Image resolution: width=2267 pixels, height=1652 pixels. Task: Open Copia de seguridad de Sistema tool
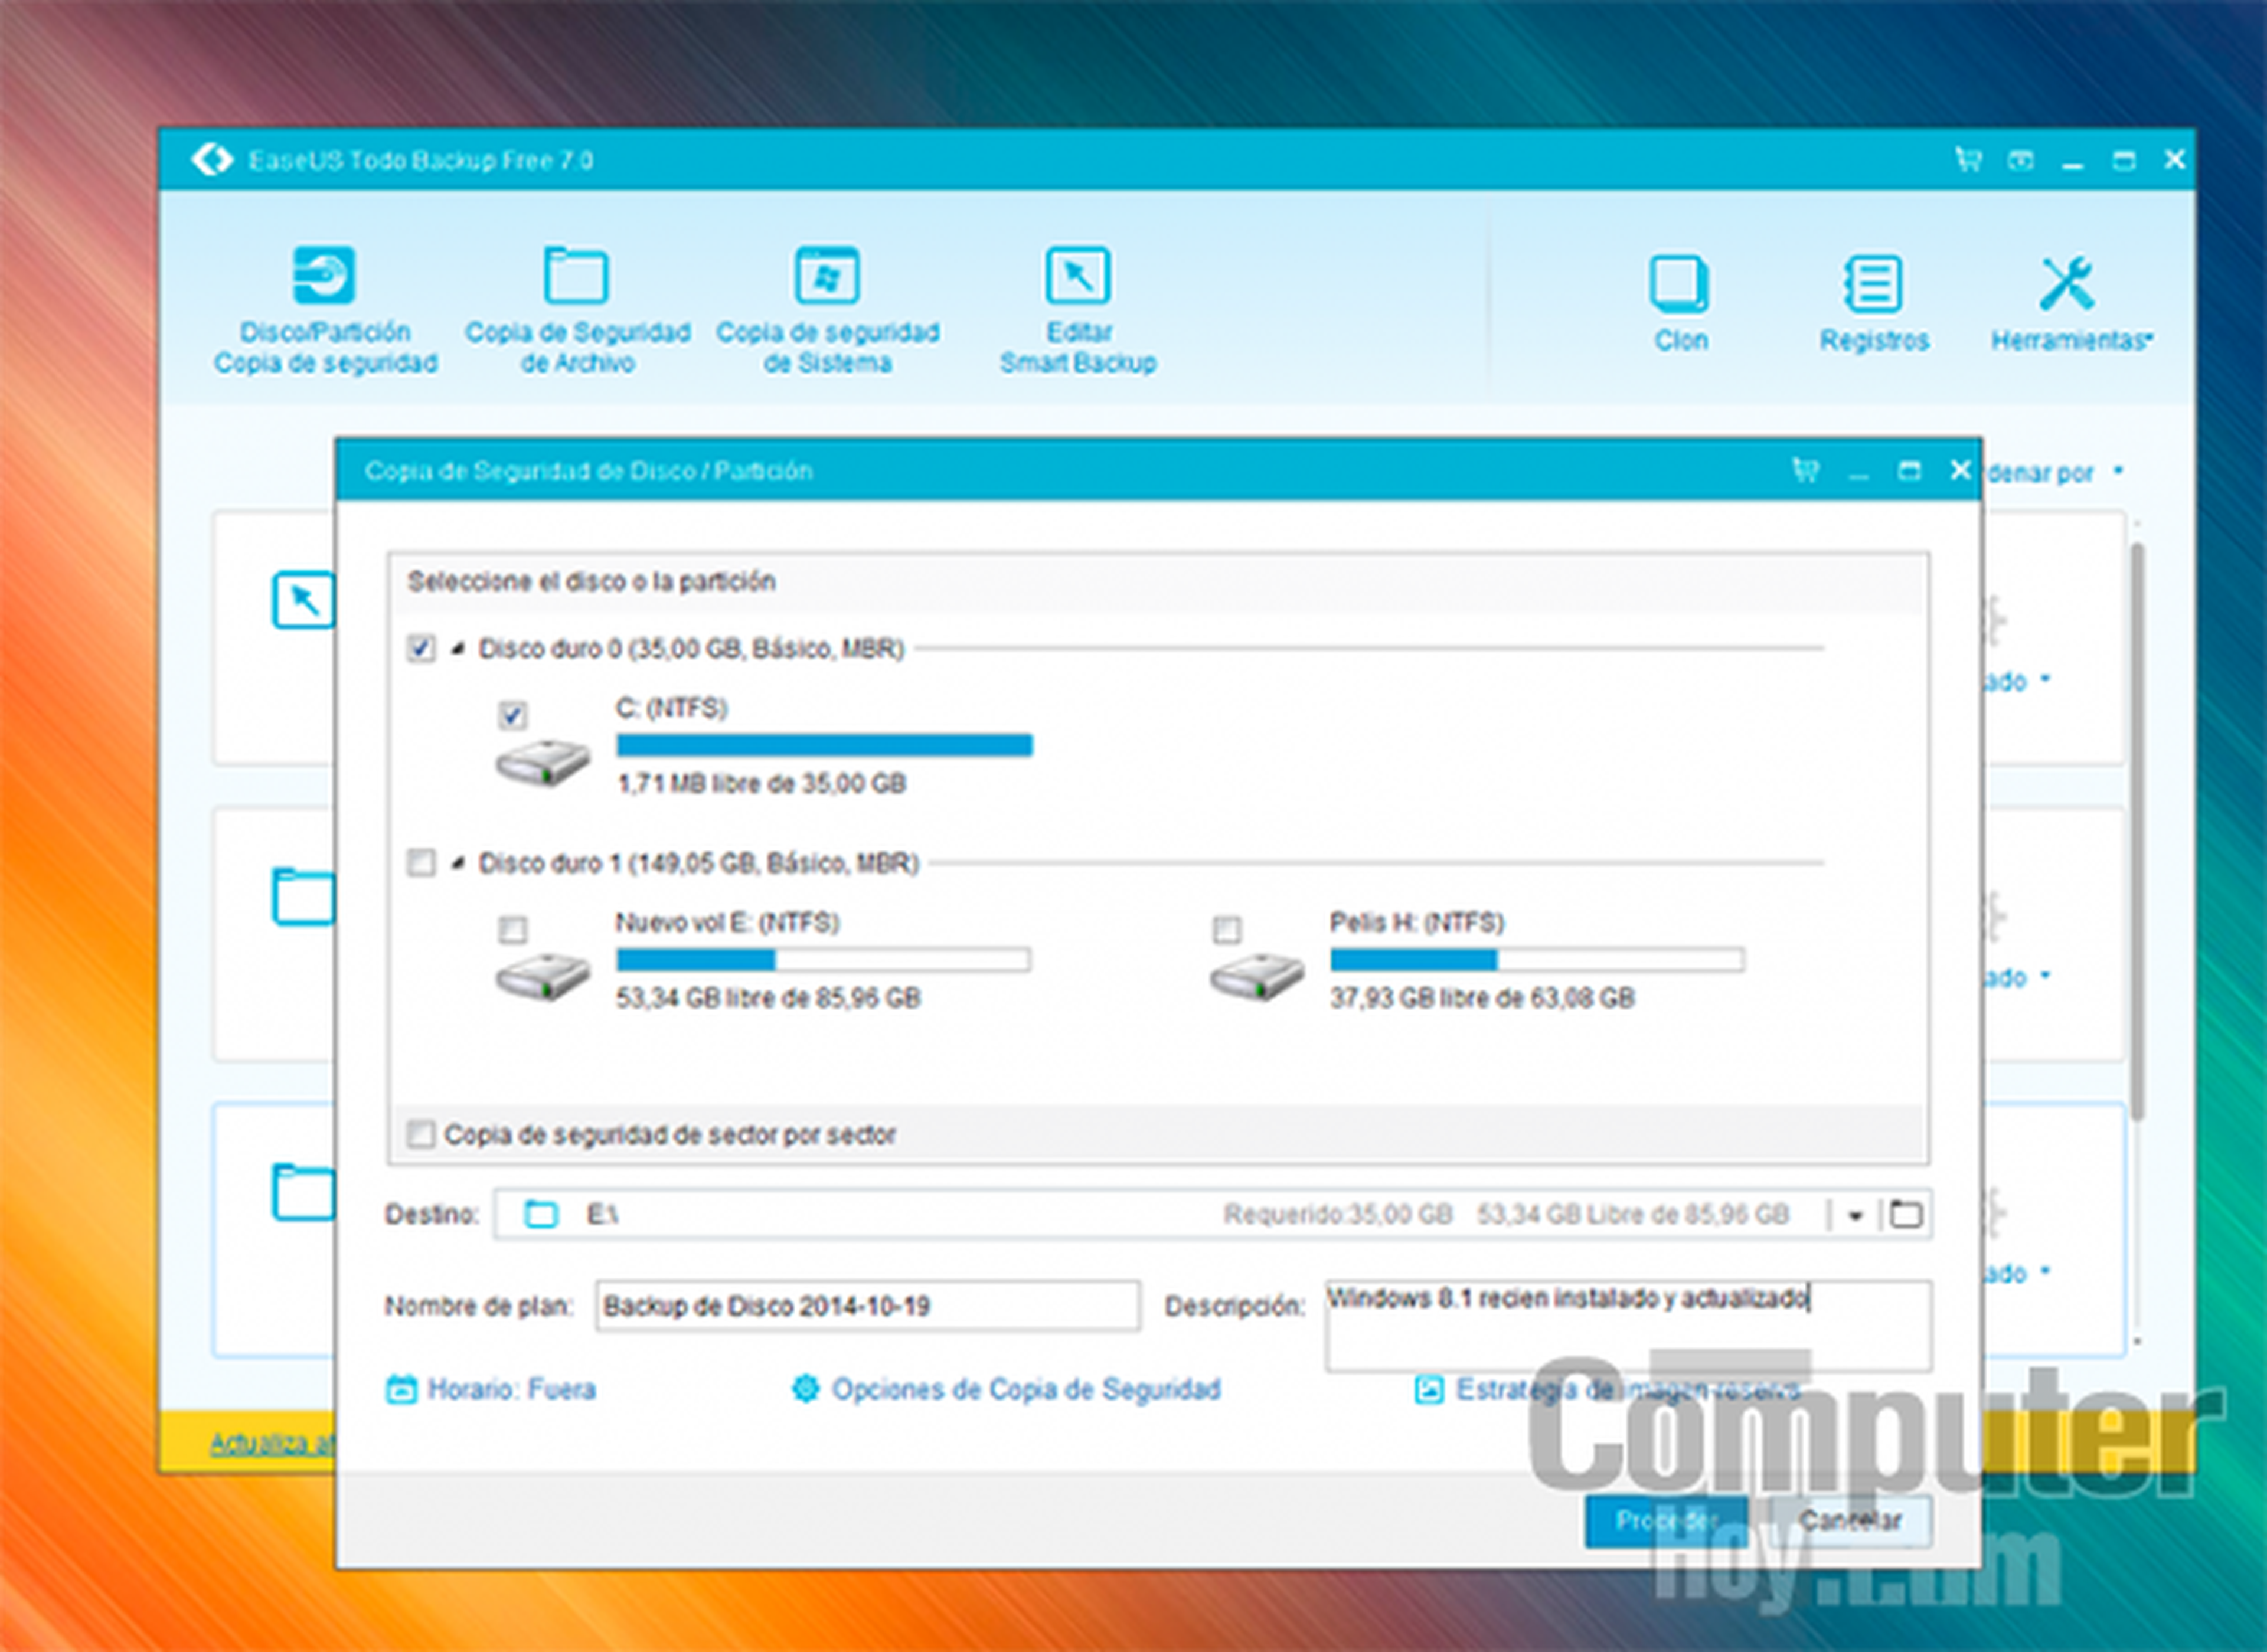[827, 310]
